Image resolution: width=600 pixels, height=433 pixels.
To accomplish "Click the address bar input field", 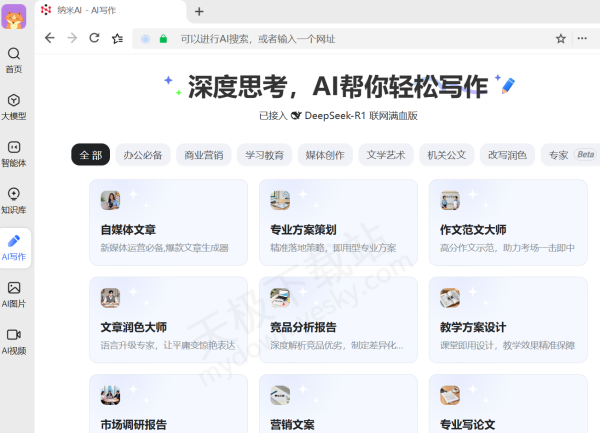I will [350, 39].
